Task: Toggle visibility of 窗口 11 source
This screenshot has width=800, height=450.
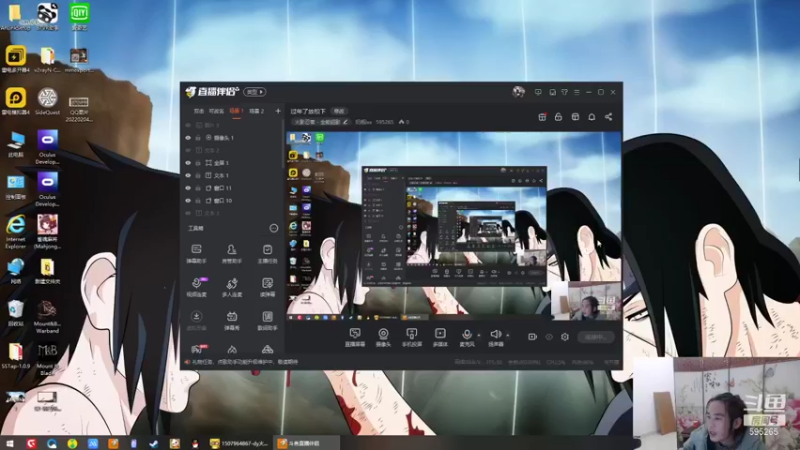Action: click(x=188, y=188)
